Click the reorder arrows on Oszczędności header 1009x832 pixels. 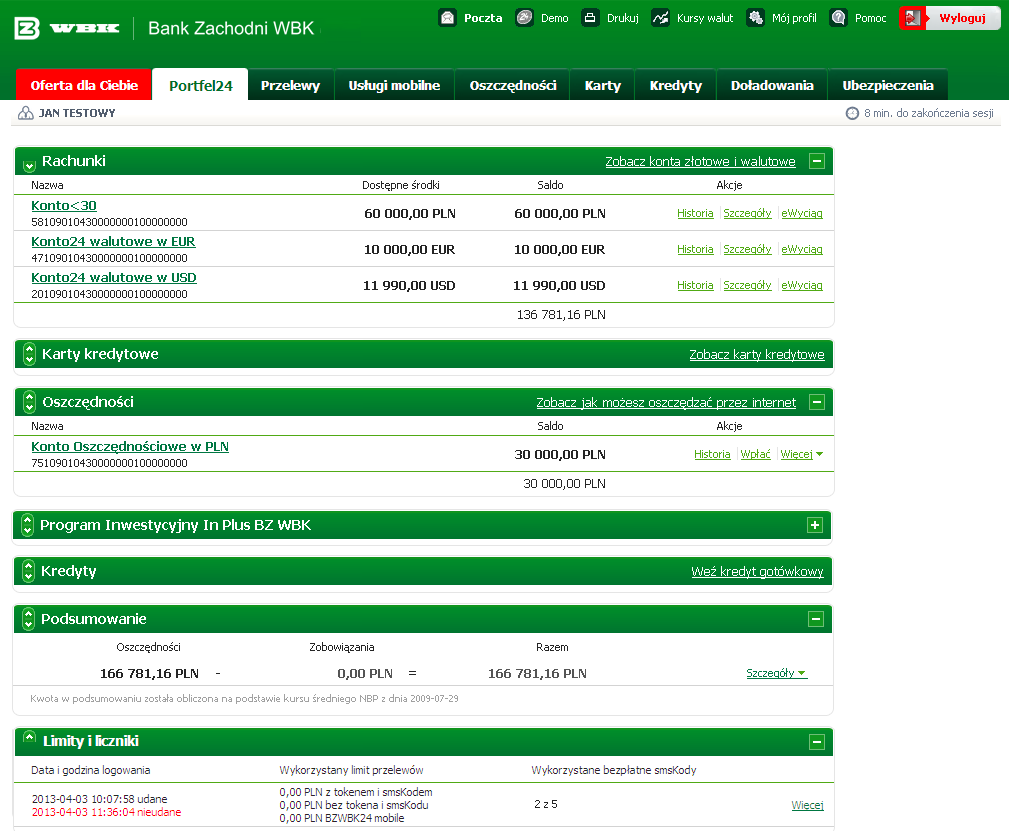(x=29, y=402)
